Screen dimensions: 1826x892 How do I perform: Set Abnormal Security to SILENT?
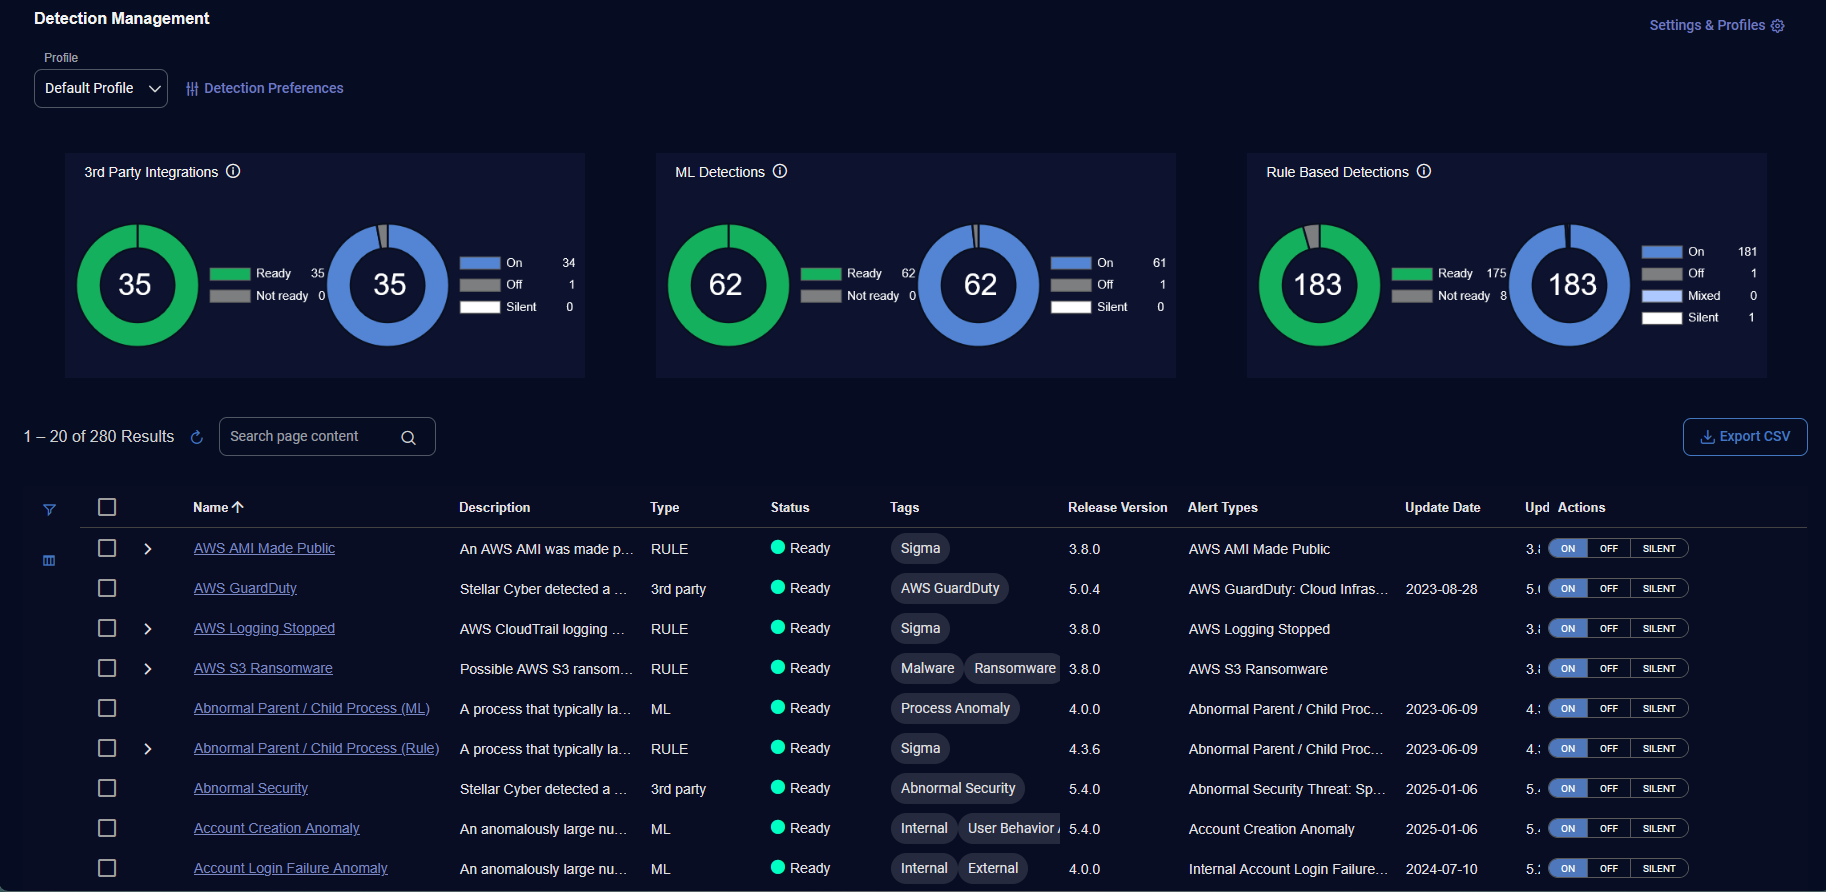pyautogui.click(x=1659, y=788)
